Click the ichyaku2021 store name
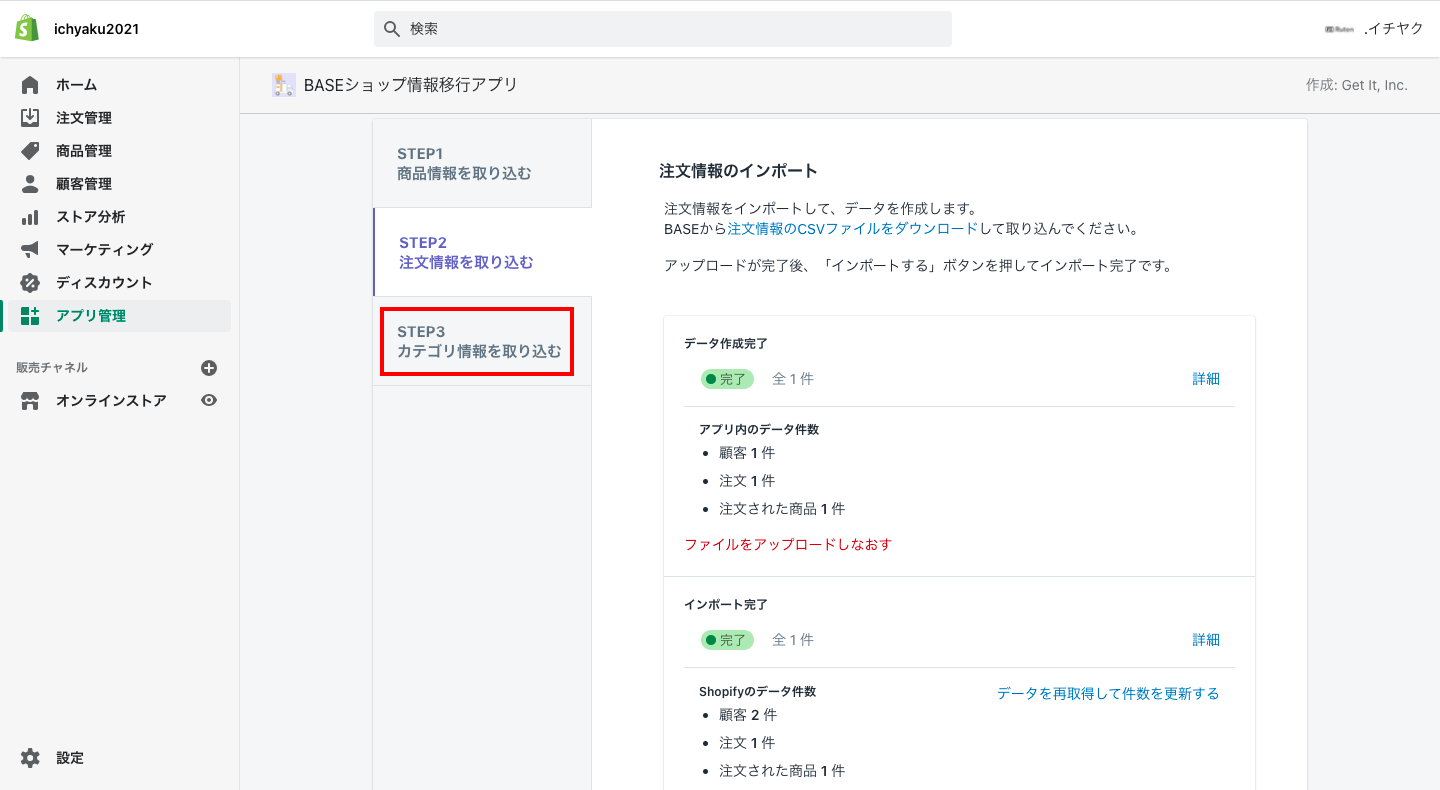The height and width of the screenshot is (790, 1440). 96,29
